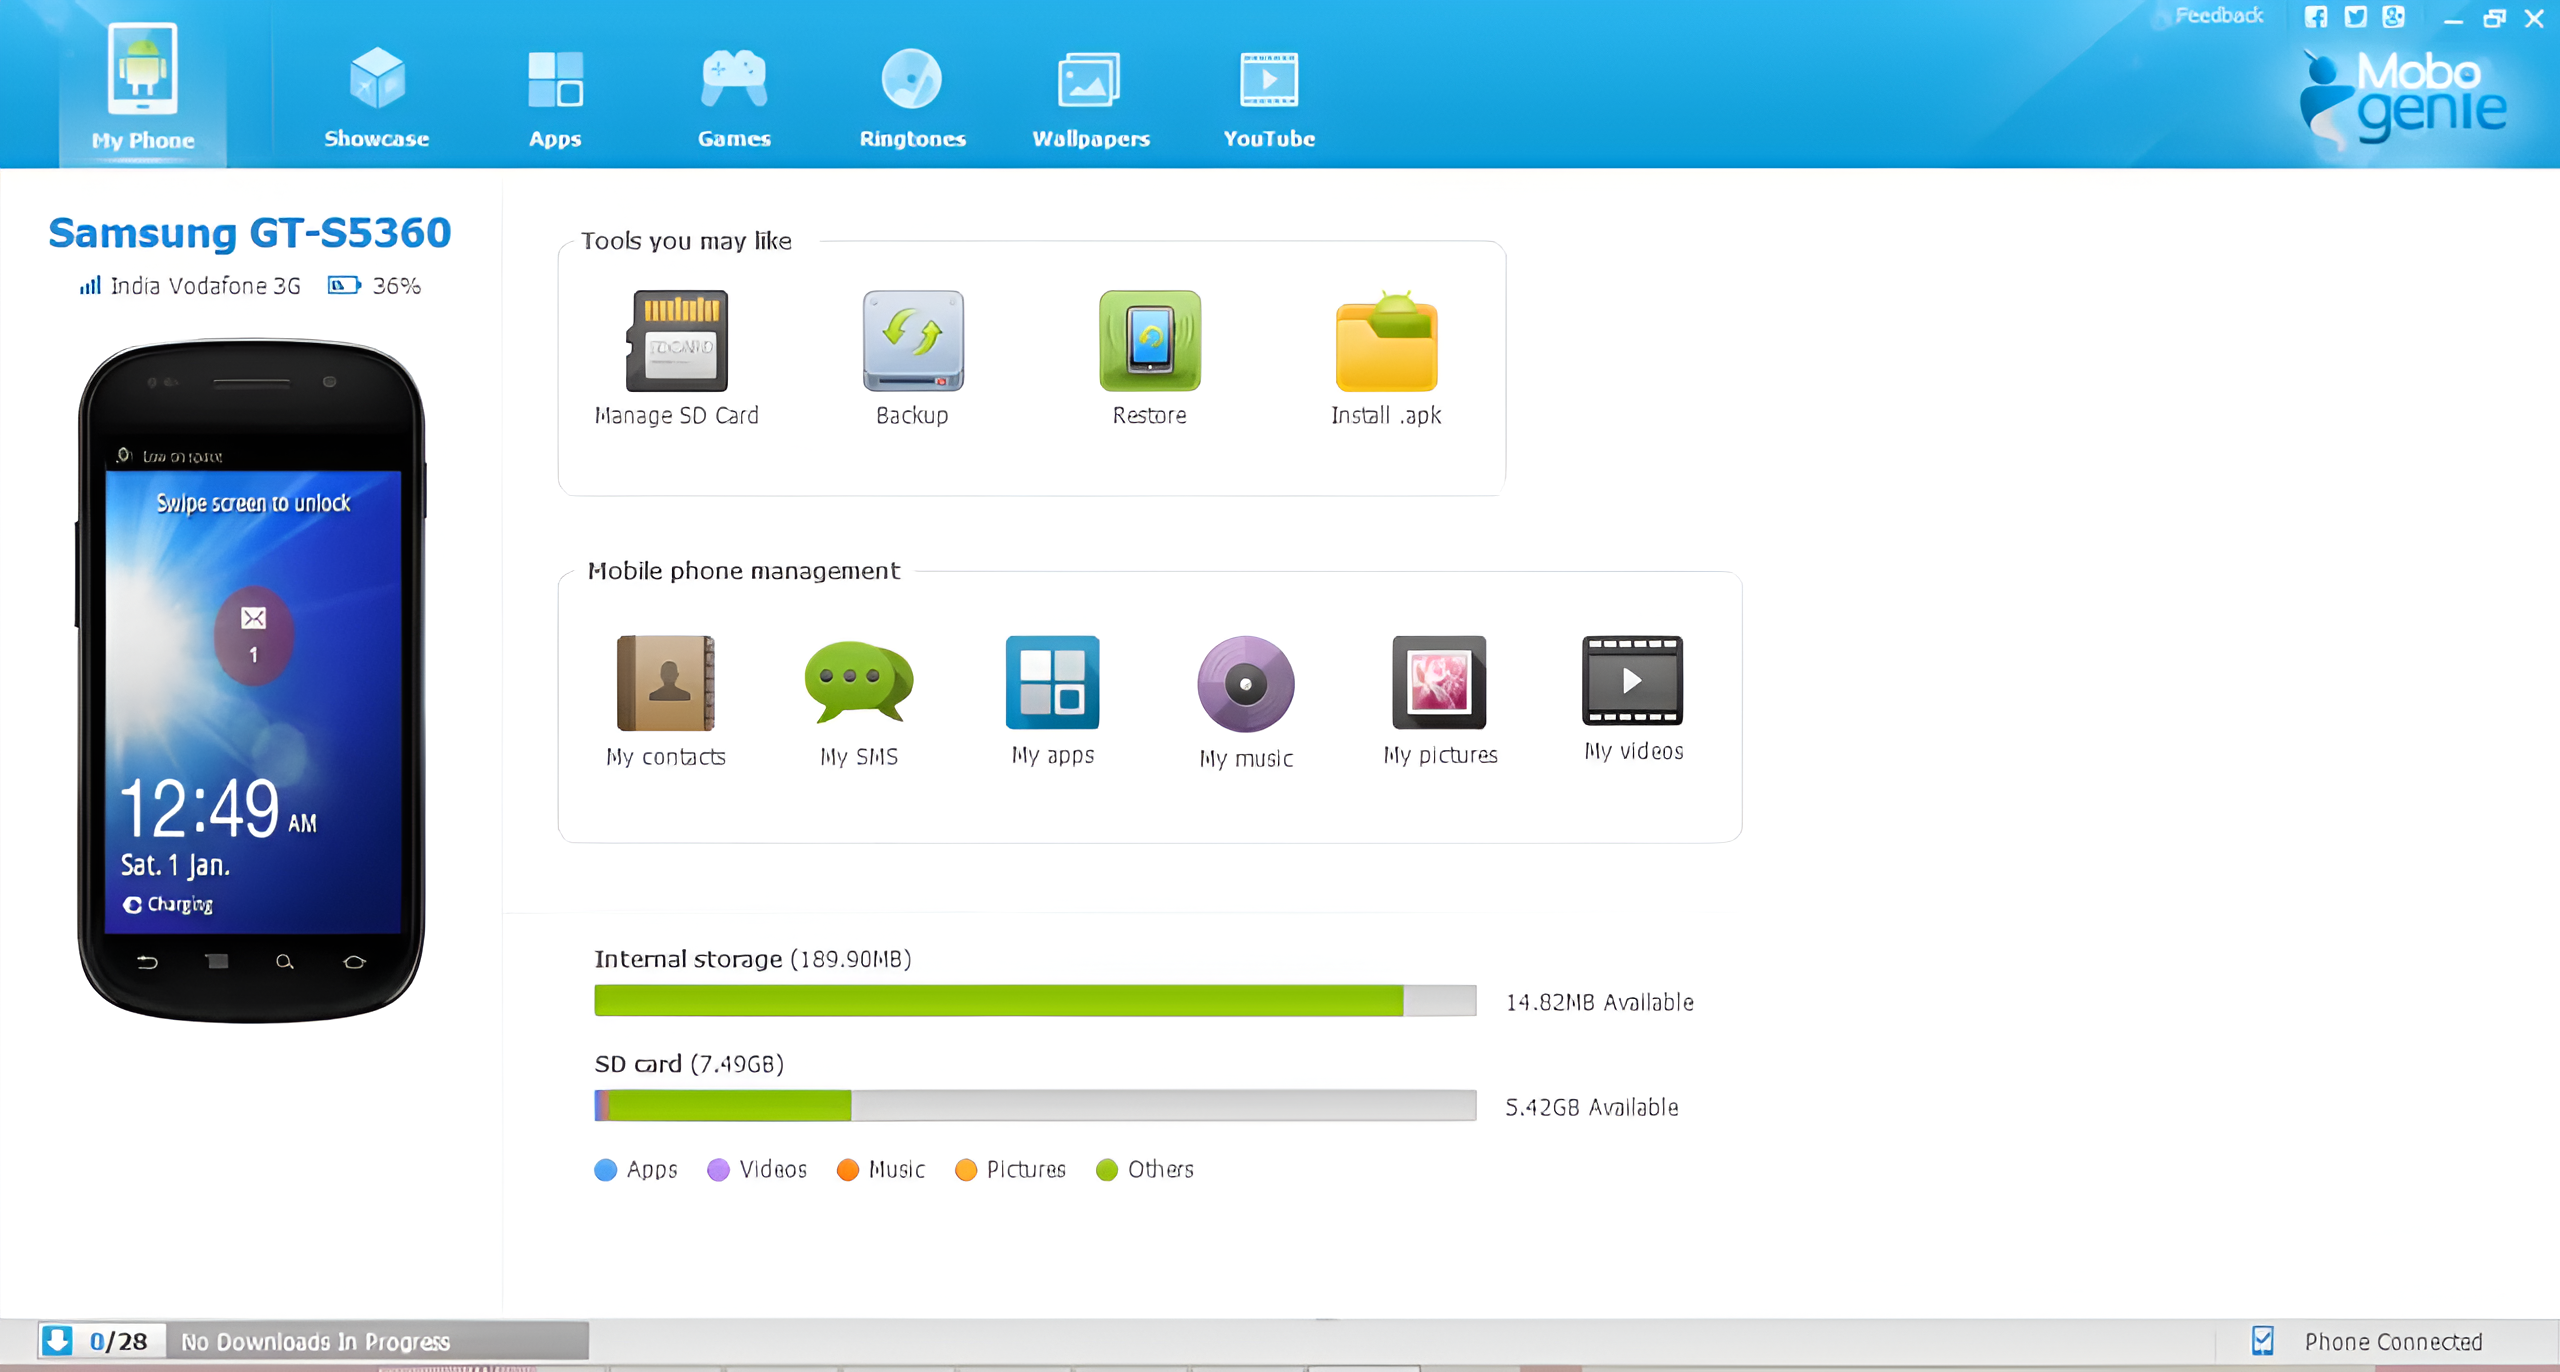Image resolution: width=2560 pixels, height=1372 pixels.
Task: Open My apps management
Action: click(x=1052, y=683)
